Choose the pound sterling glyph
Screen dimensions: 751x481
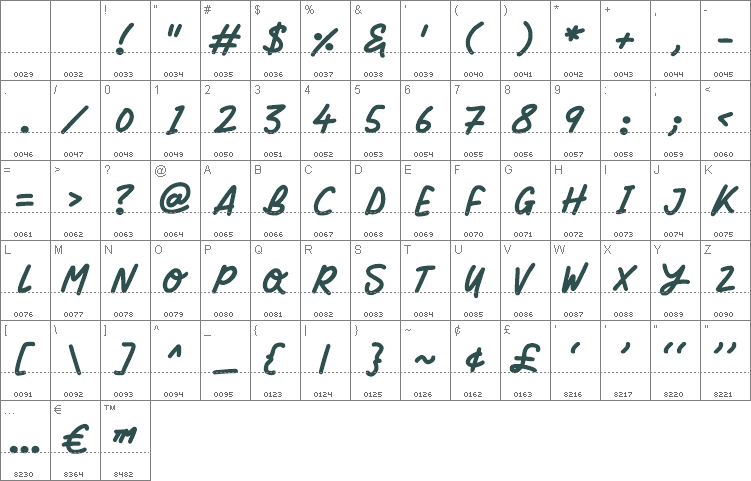tap(525, 360)
